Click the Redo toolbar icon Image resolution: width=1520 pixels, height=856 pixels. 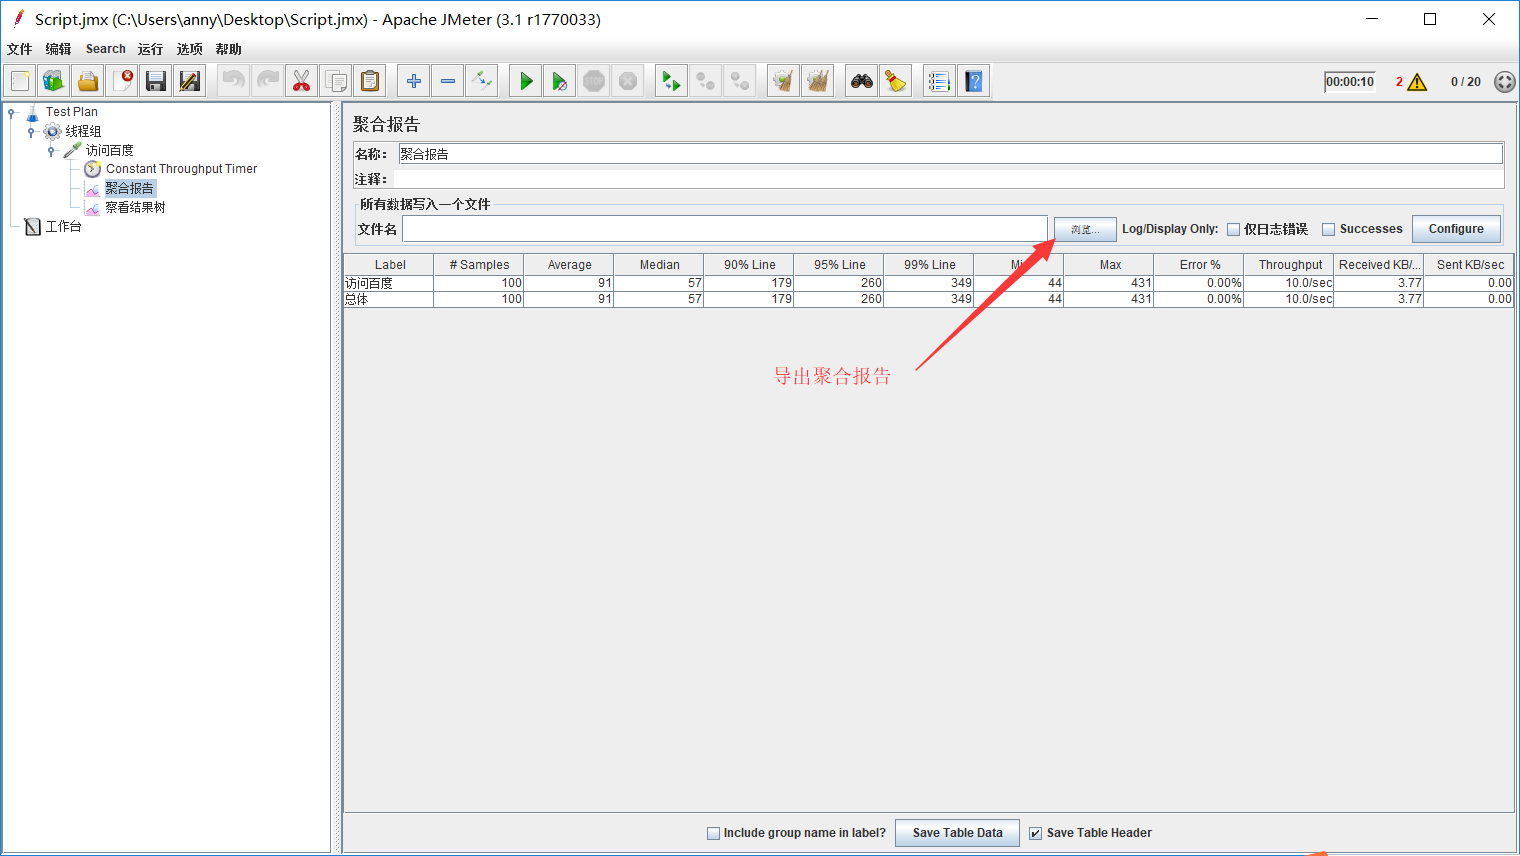coord(268,81)
